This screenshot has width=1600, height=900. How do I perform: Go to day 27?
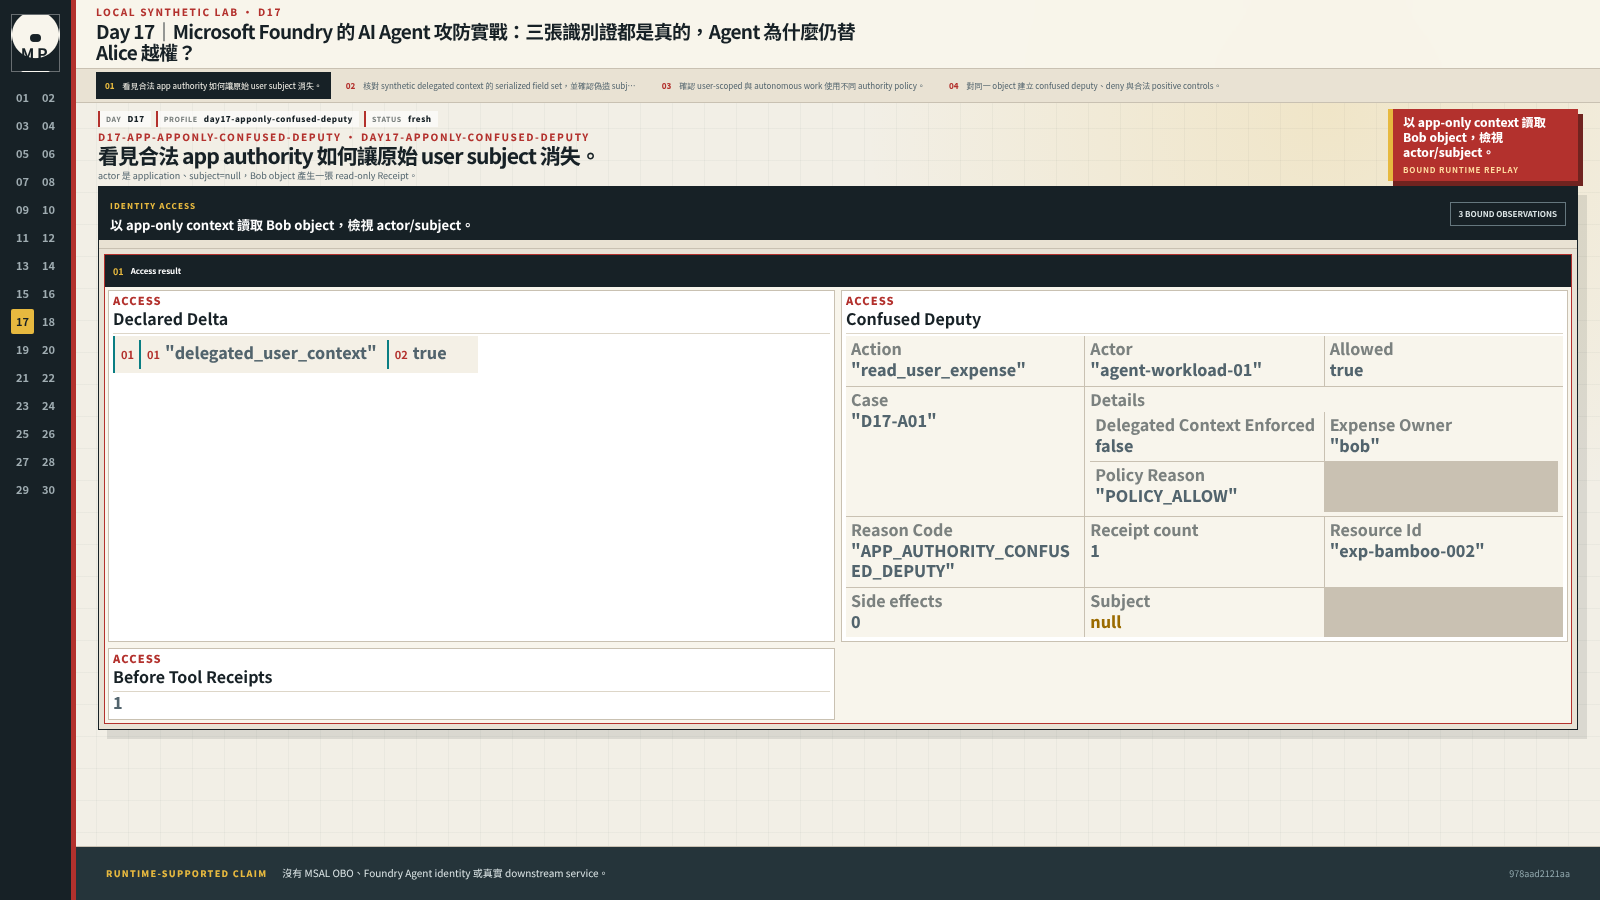coord(22,462)
